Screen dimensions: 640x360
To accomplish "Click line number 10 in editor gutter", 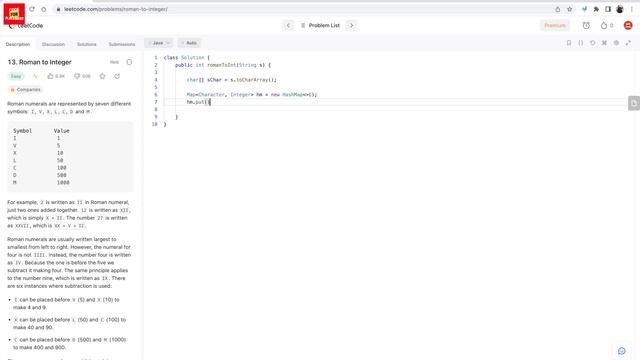I will click(154, 124).
